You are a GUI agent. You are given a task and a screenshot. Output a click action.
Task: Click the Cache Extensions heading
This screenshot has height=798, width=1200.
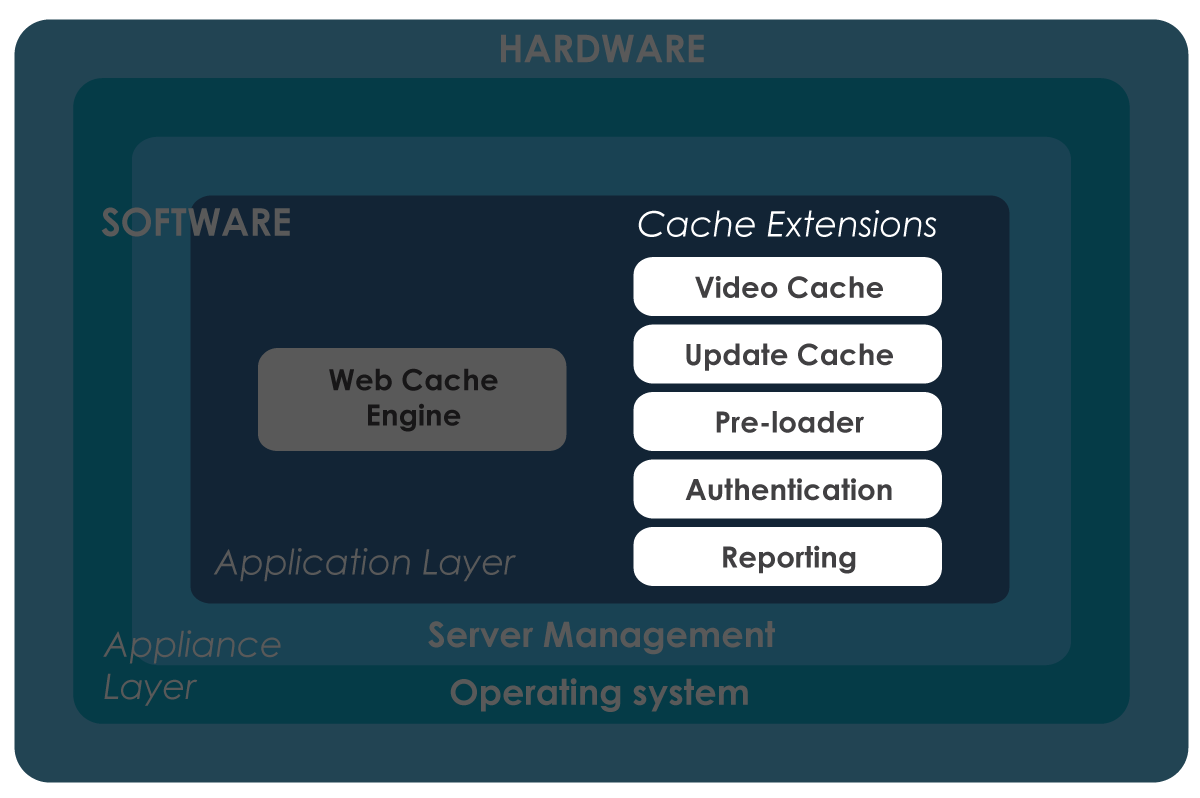787,224
